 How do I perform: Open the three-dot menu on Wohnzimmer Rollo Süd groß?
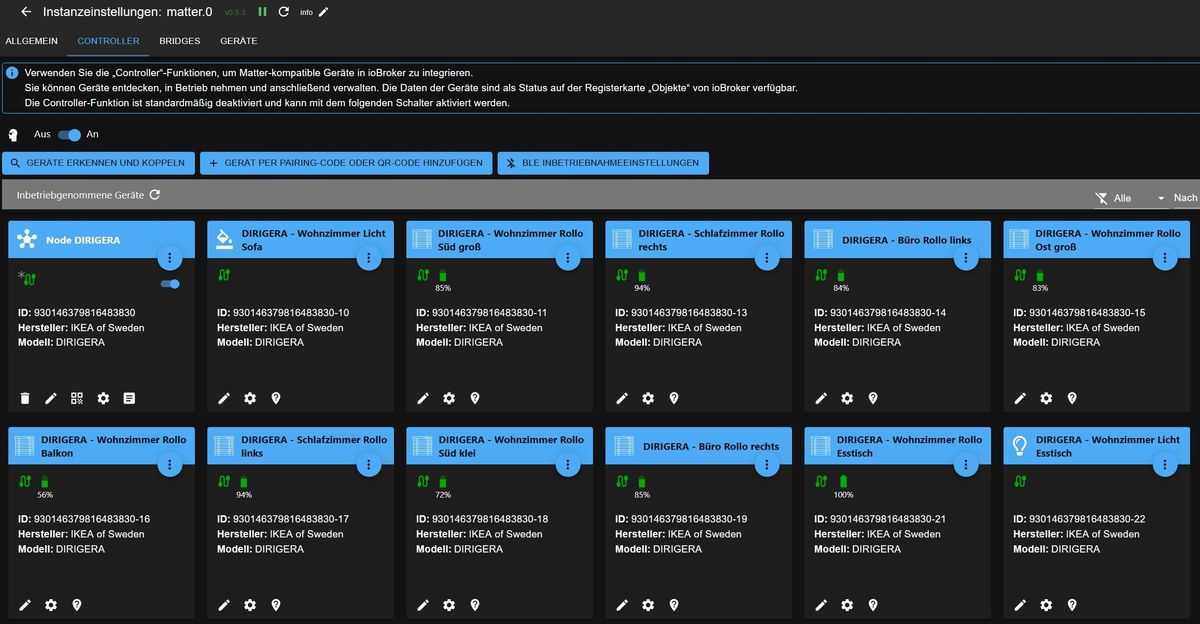coord(568,258)
